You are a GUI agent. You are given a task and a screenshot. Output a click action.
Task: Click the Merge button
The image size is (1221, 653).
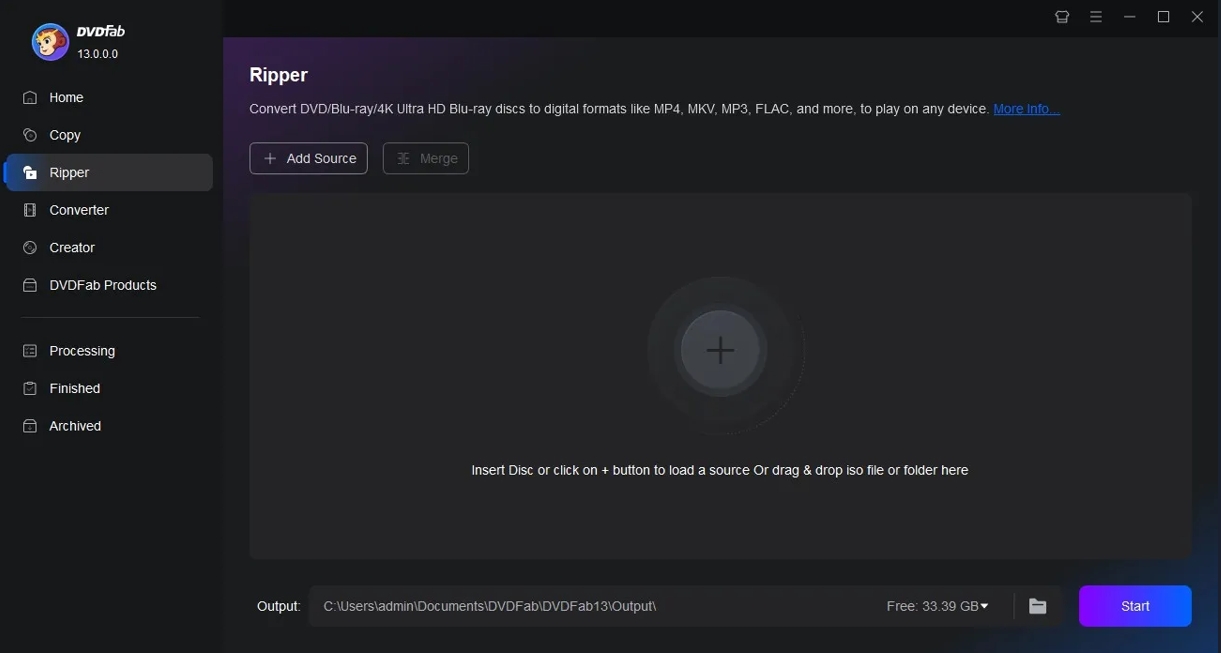[426, 158]
